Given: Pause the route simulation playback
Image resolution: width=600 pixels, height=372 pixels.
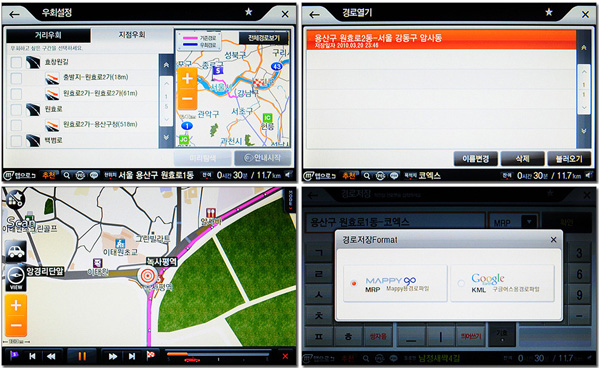Looking at the screenshot, I should pos(82,356).
